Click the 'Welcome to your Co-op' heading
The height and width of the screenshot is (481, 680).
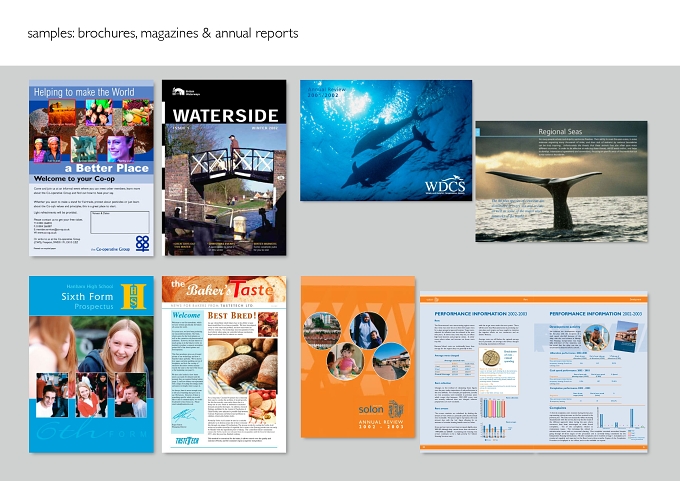tap(74, 179)
